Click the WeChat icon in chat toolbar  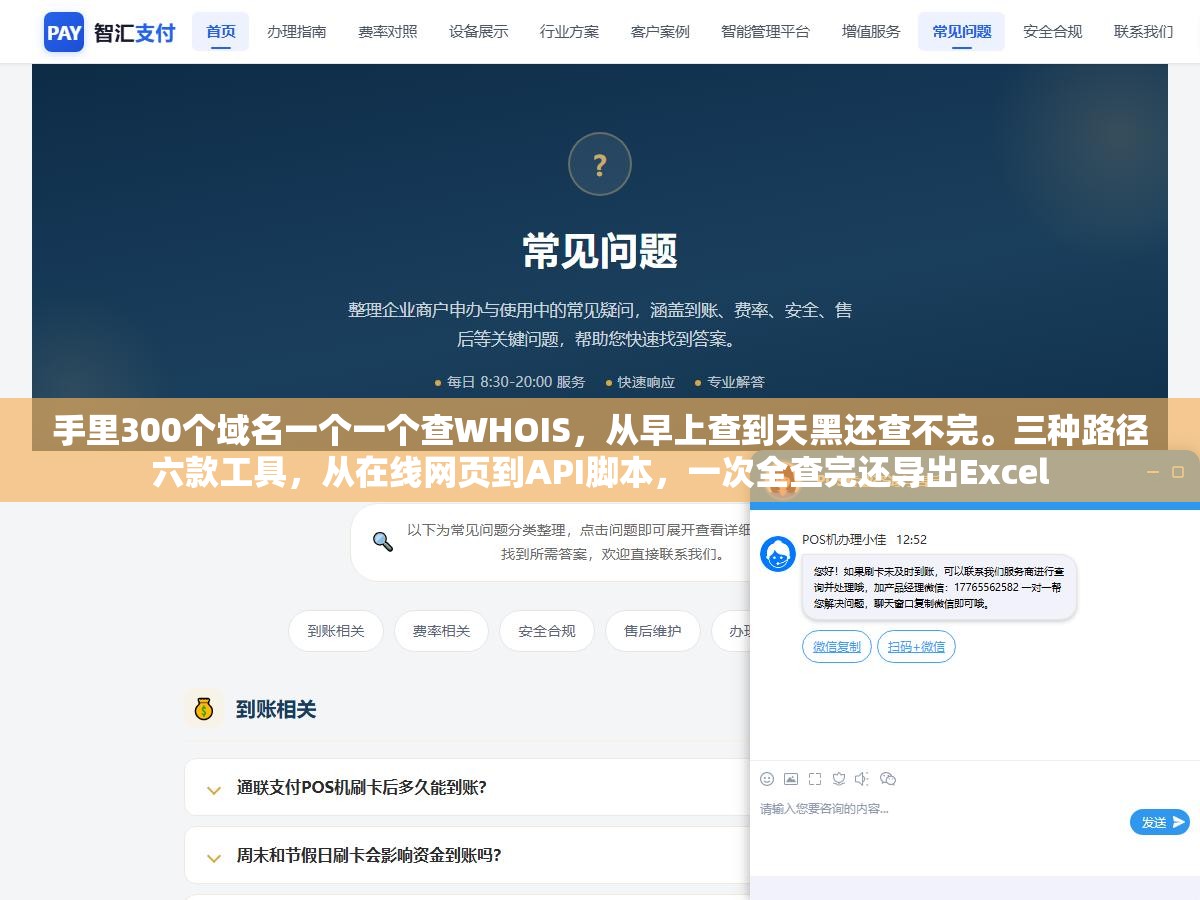pyautogui.click(x=887, y=778)
